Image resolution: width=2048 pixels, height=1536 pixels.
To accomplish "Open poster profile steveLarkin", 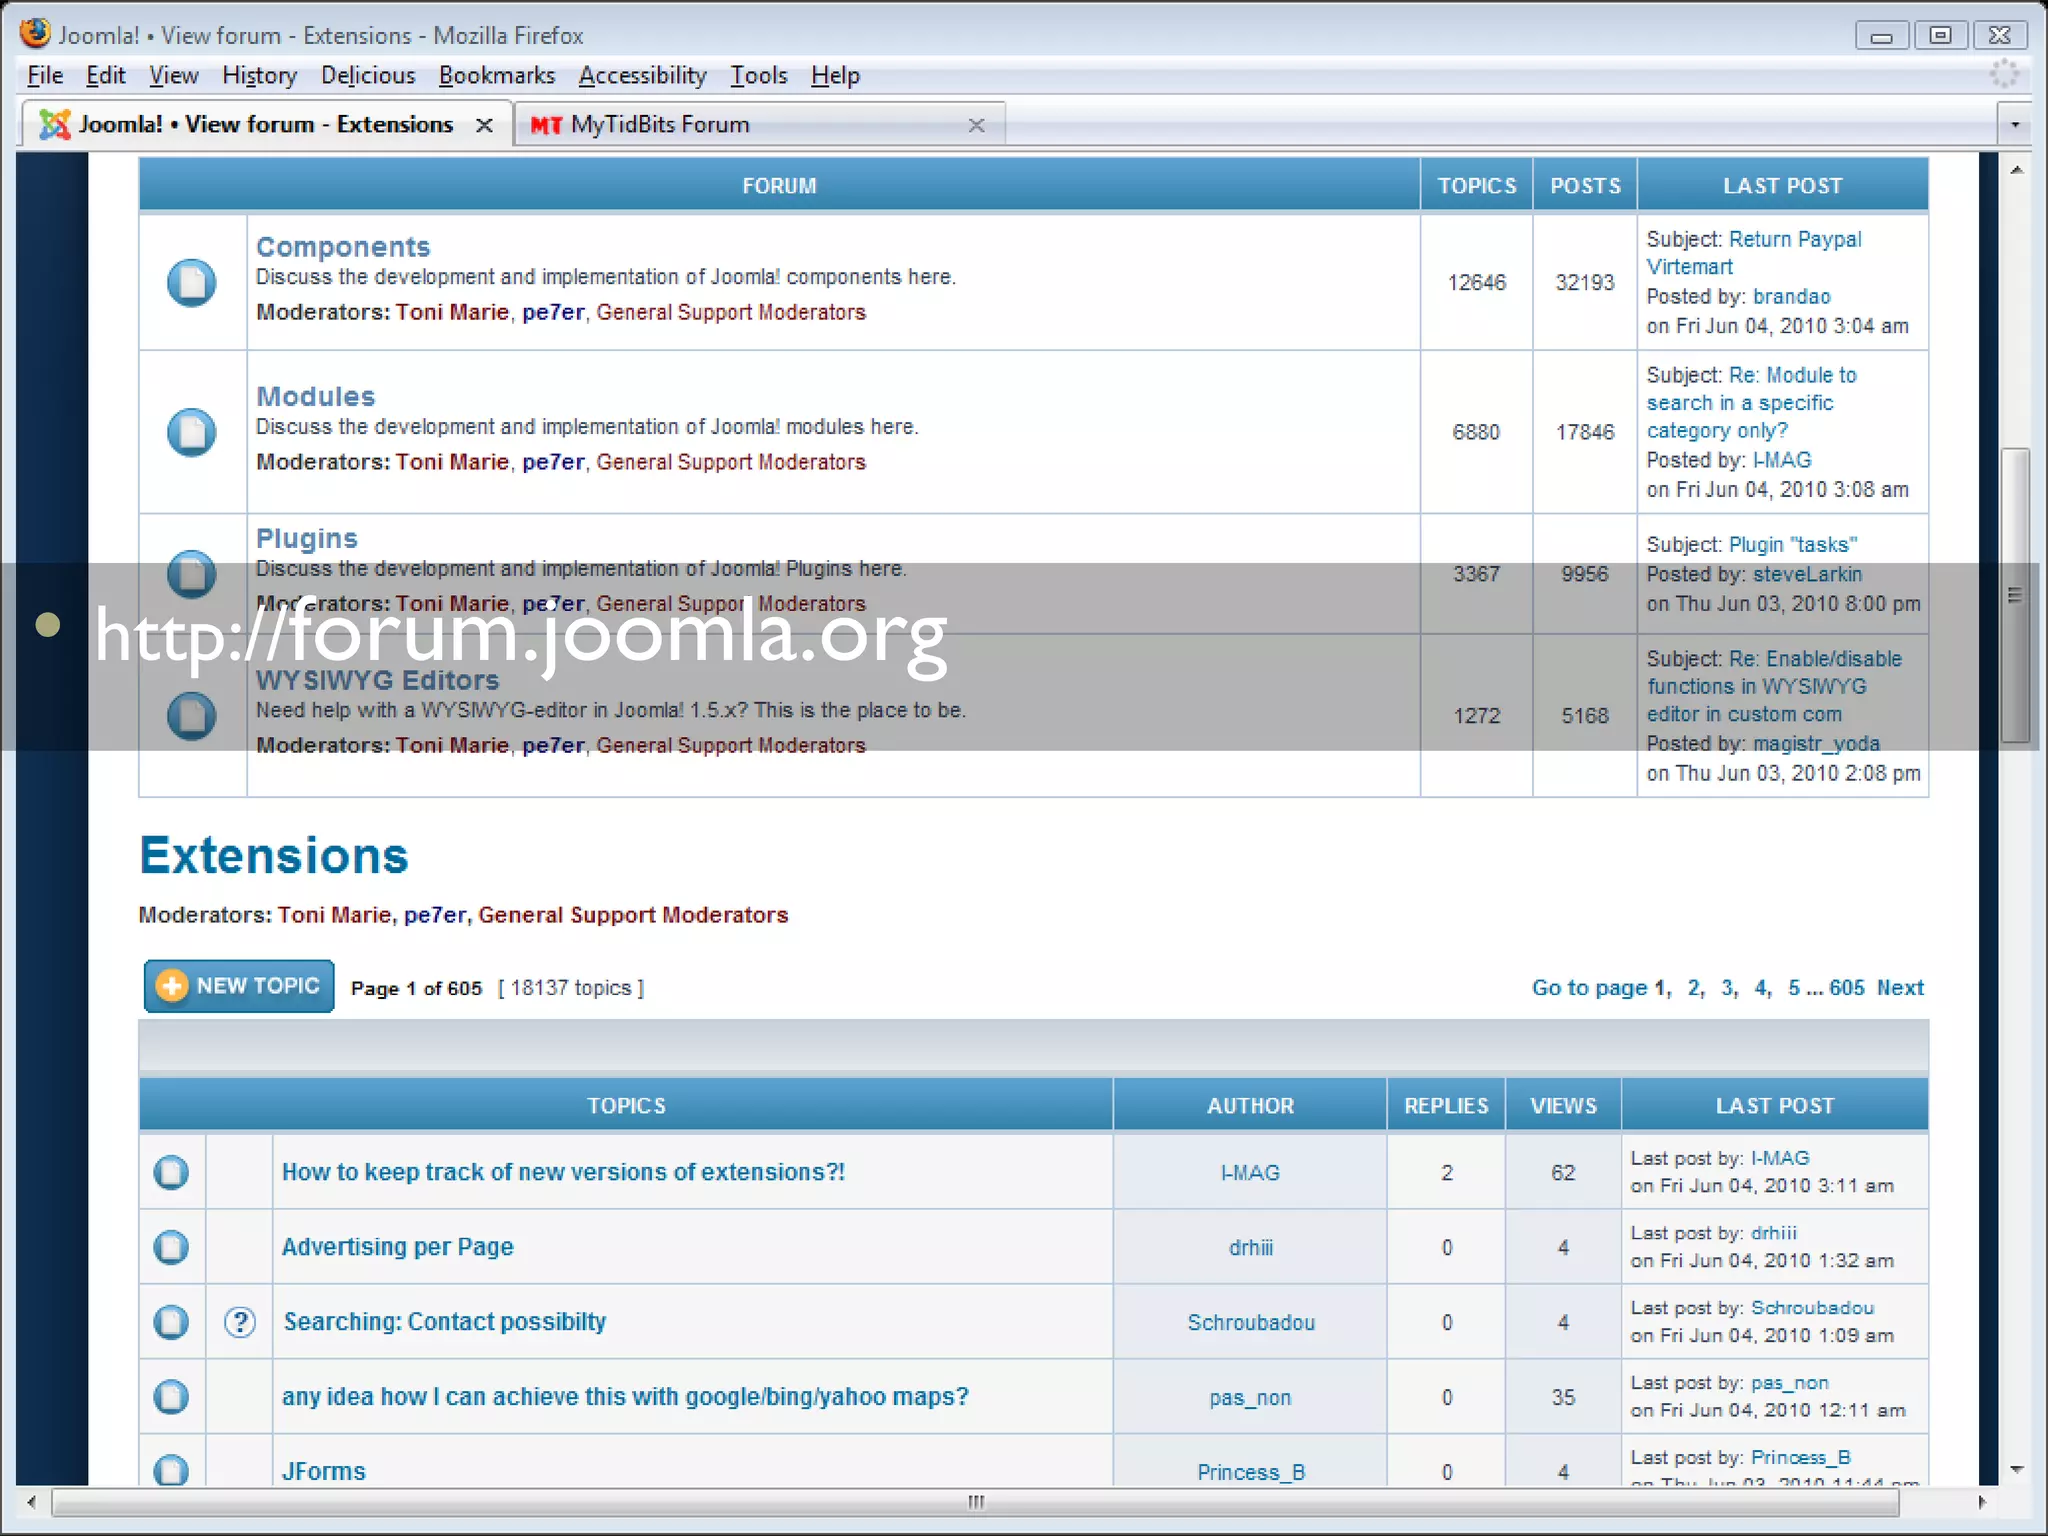I will pos(1807,575).
